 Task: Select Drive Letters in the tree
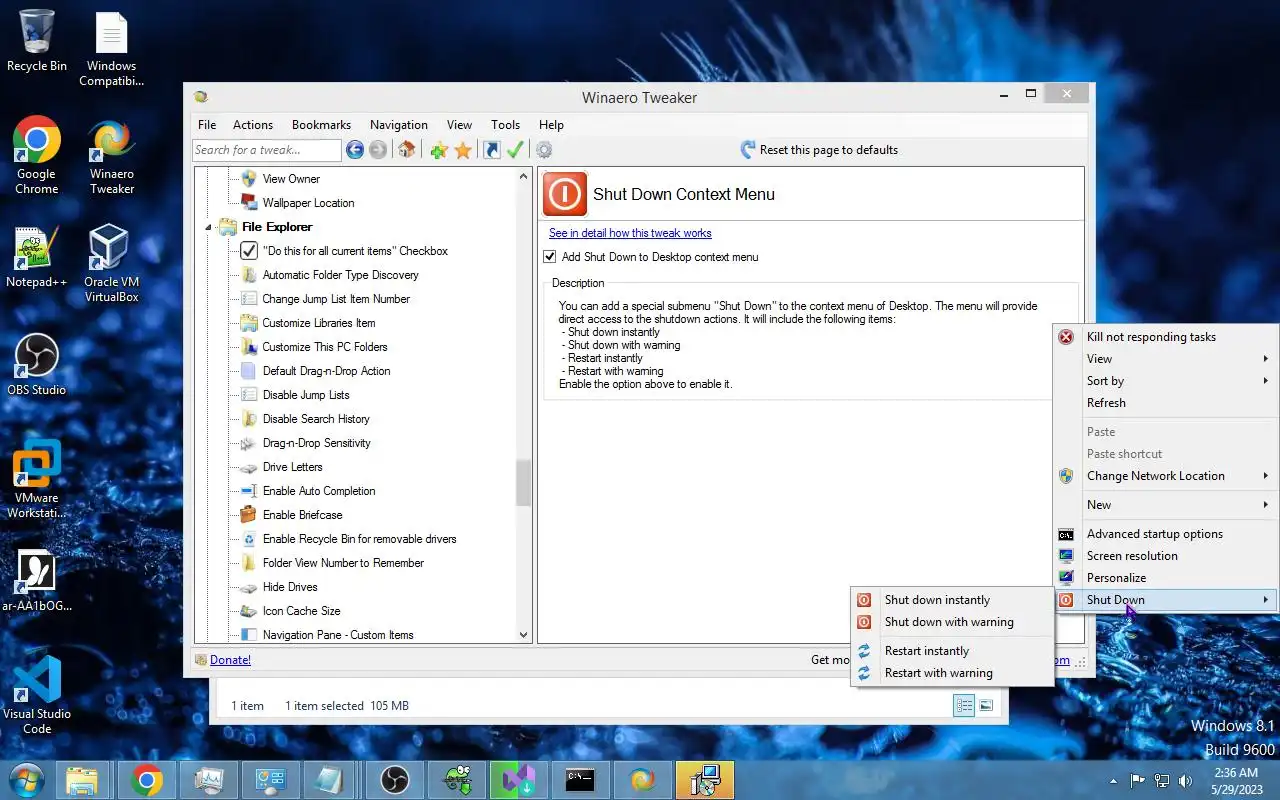point(292,467)
